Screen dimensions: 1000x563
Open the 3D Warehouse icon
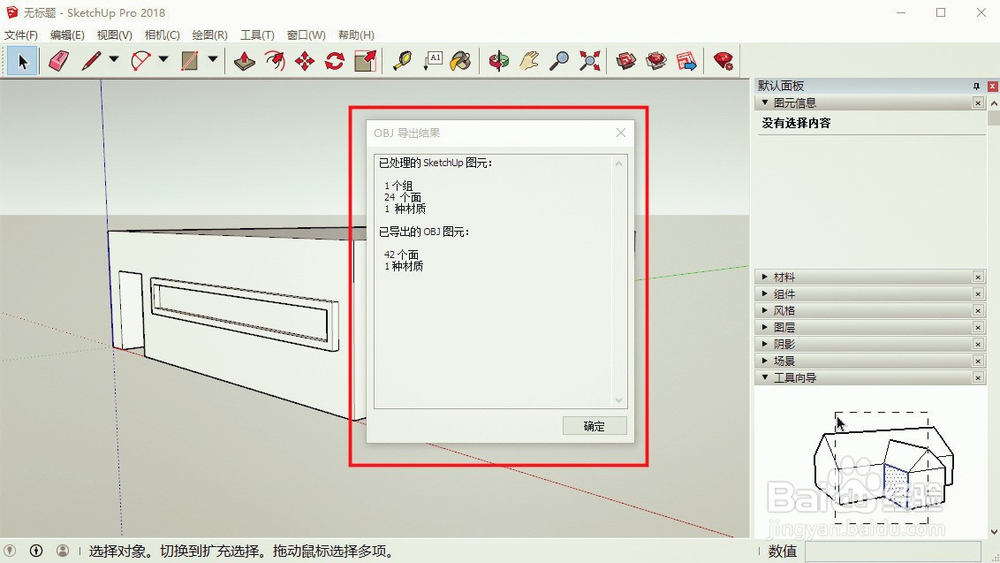[x=626, y=61]
